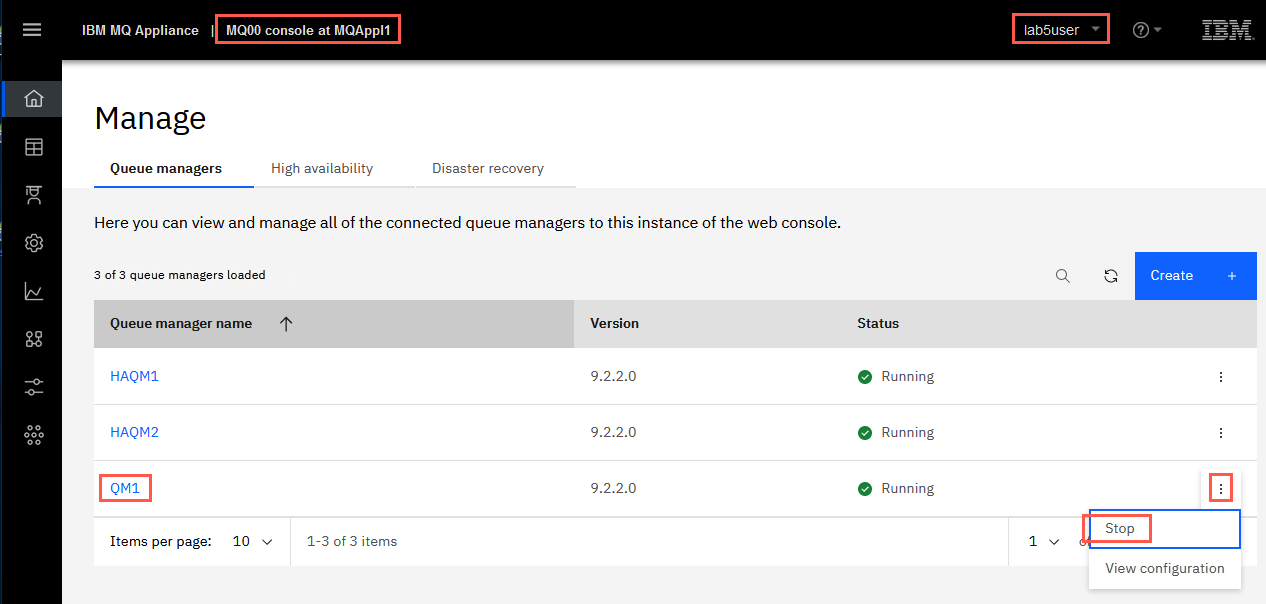Open the table grid sidebar icon
The width and height of the screenshot is (1266, 604).
pyautogui.click(x=34, y=147)
